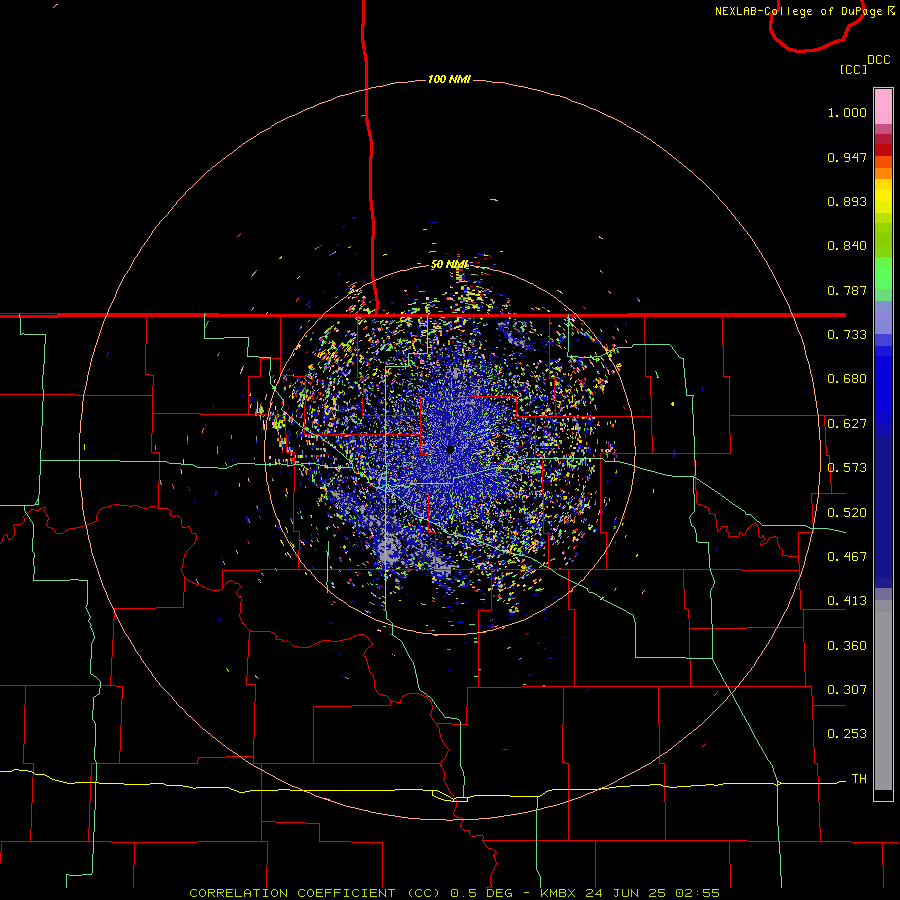Click the black radar site dot at center
Image resolution: width=900 pixels, height=900 pixels.
click(x=451, y=449)
